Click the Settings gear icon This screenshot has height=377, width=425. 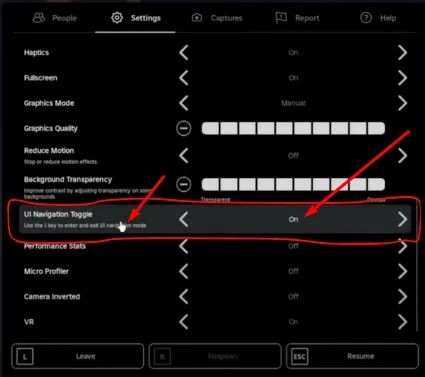117,18
